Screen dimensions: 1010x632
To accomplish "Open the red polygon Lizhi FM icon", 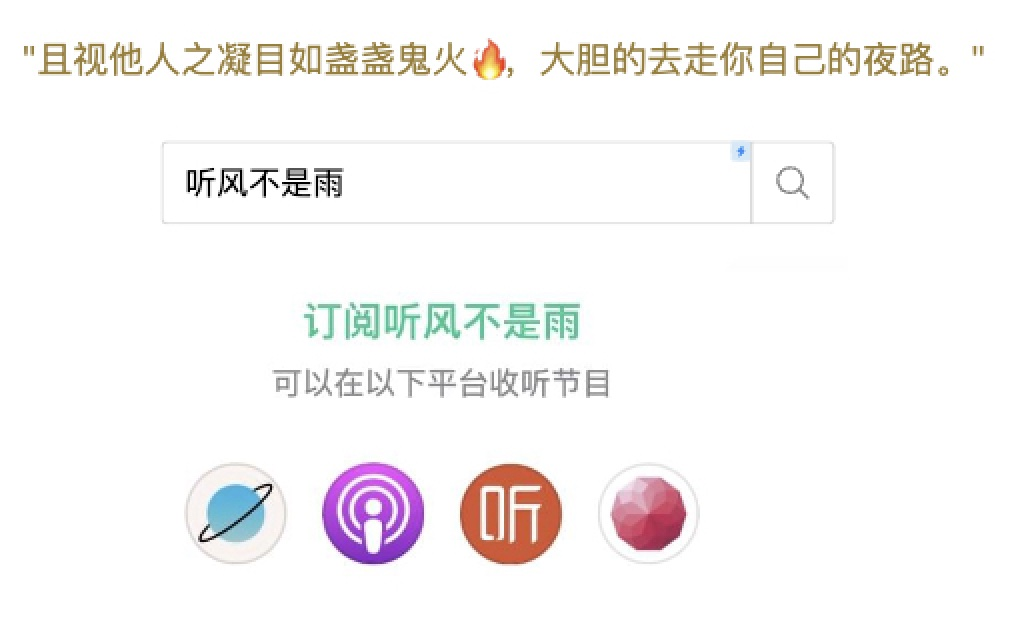I will coord(649,513).
